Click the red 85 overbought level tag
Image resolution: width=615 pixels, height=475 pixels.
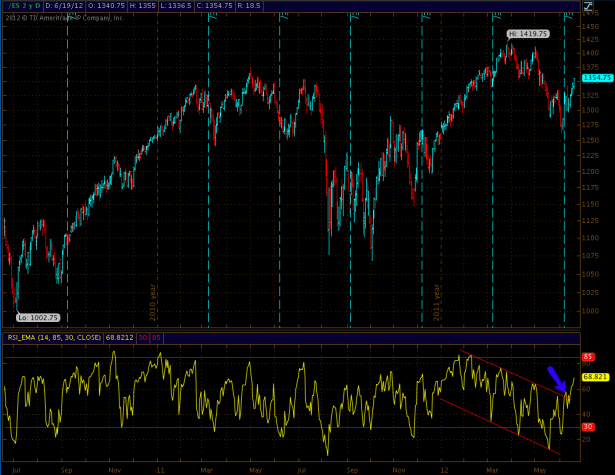589,357
